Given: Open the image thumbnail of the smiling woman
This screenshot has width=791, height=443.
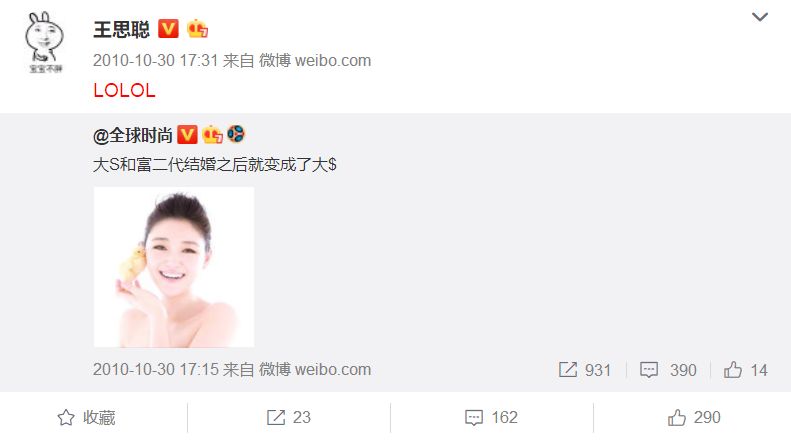Looking at the screenshot, I should point(174,267).
